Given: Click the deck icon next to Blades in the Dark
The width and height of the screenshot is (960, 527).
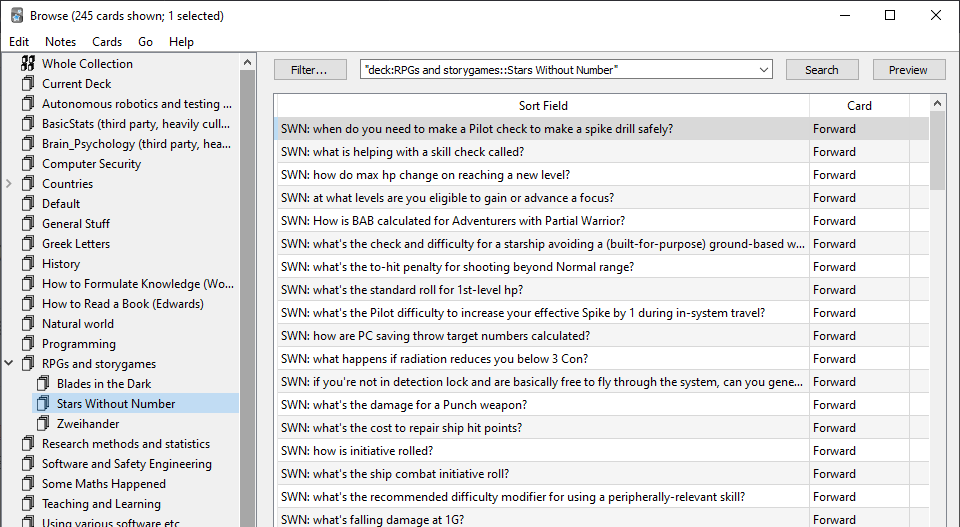Looking at the screenshot, I should 43,384.
